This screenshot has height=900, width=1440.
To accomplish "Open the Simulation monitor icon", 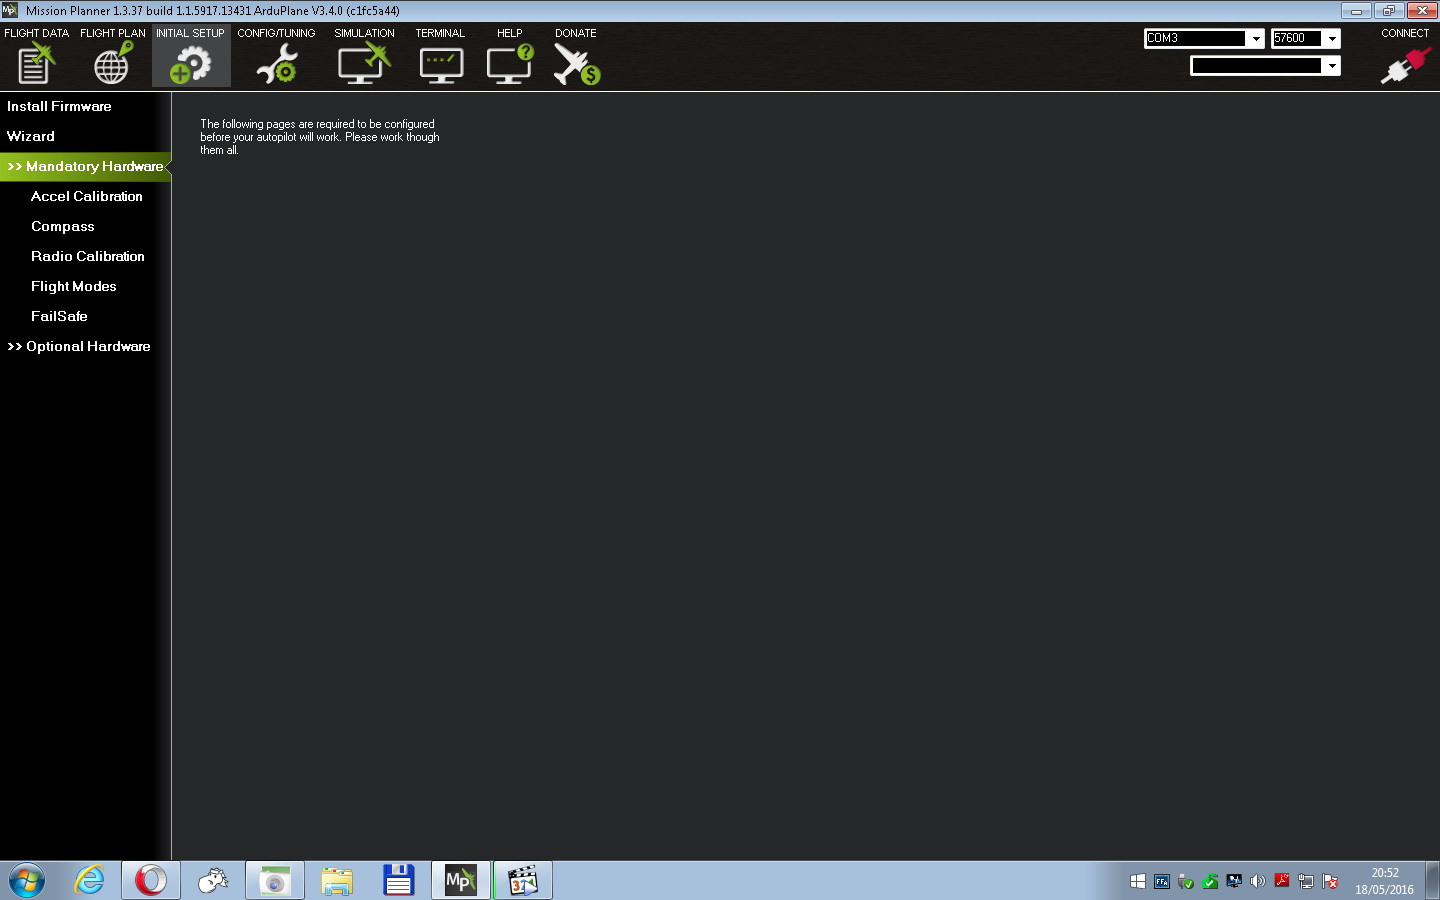I will tap(364, 64).
